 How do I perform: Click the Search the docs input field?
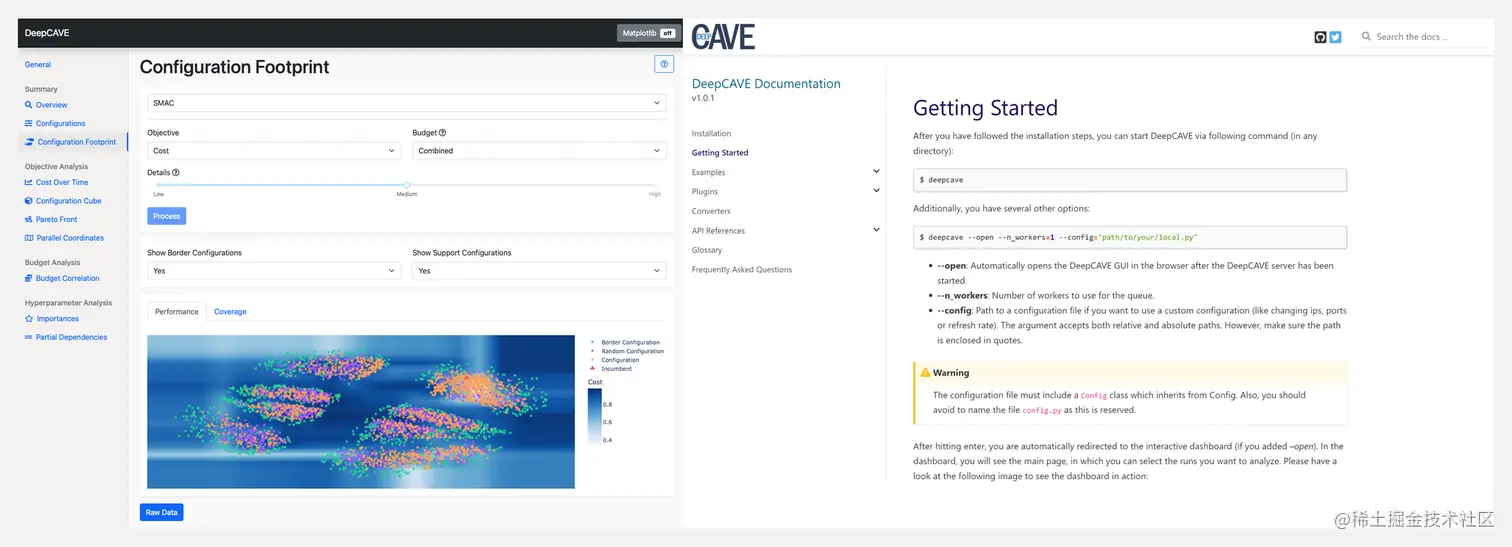point(1425,37)
